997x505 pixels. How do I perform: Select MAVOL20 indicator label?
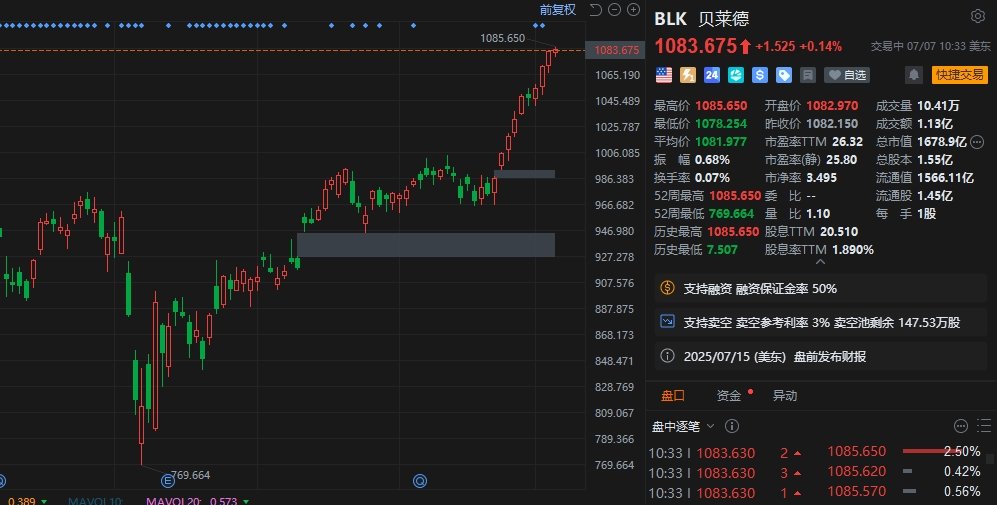pos(173,501)
